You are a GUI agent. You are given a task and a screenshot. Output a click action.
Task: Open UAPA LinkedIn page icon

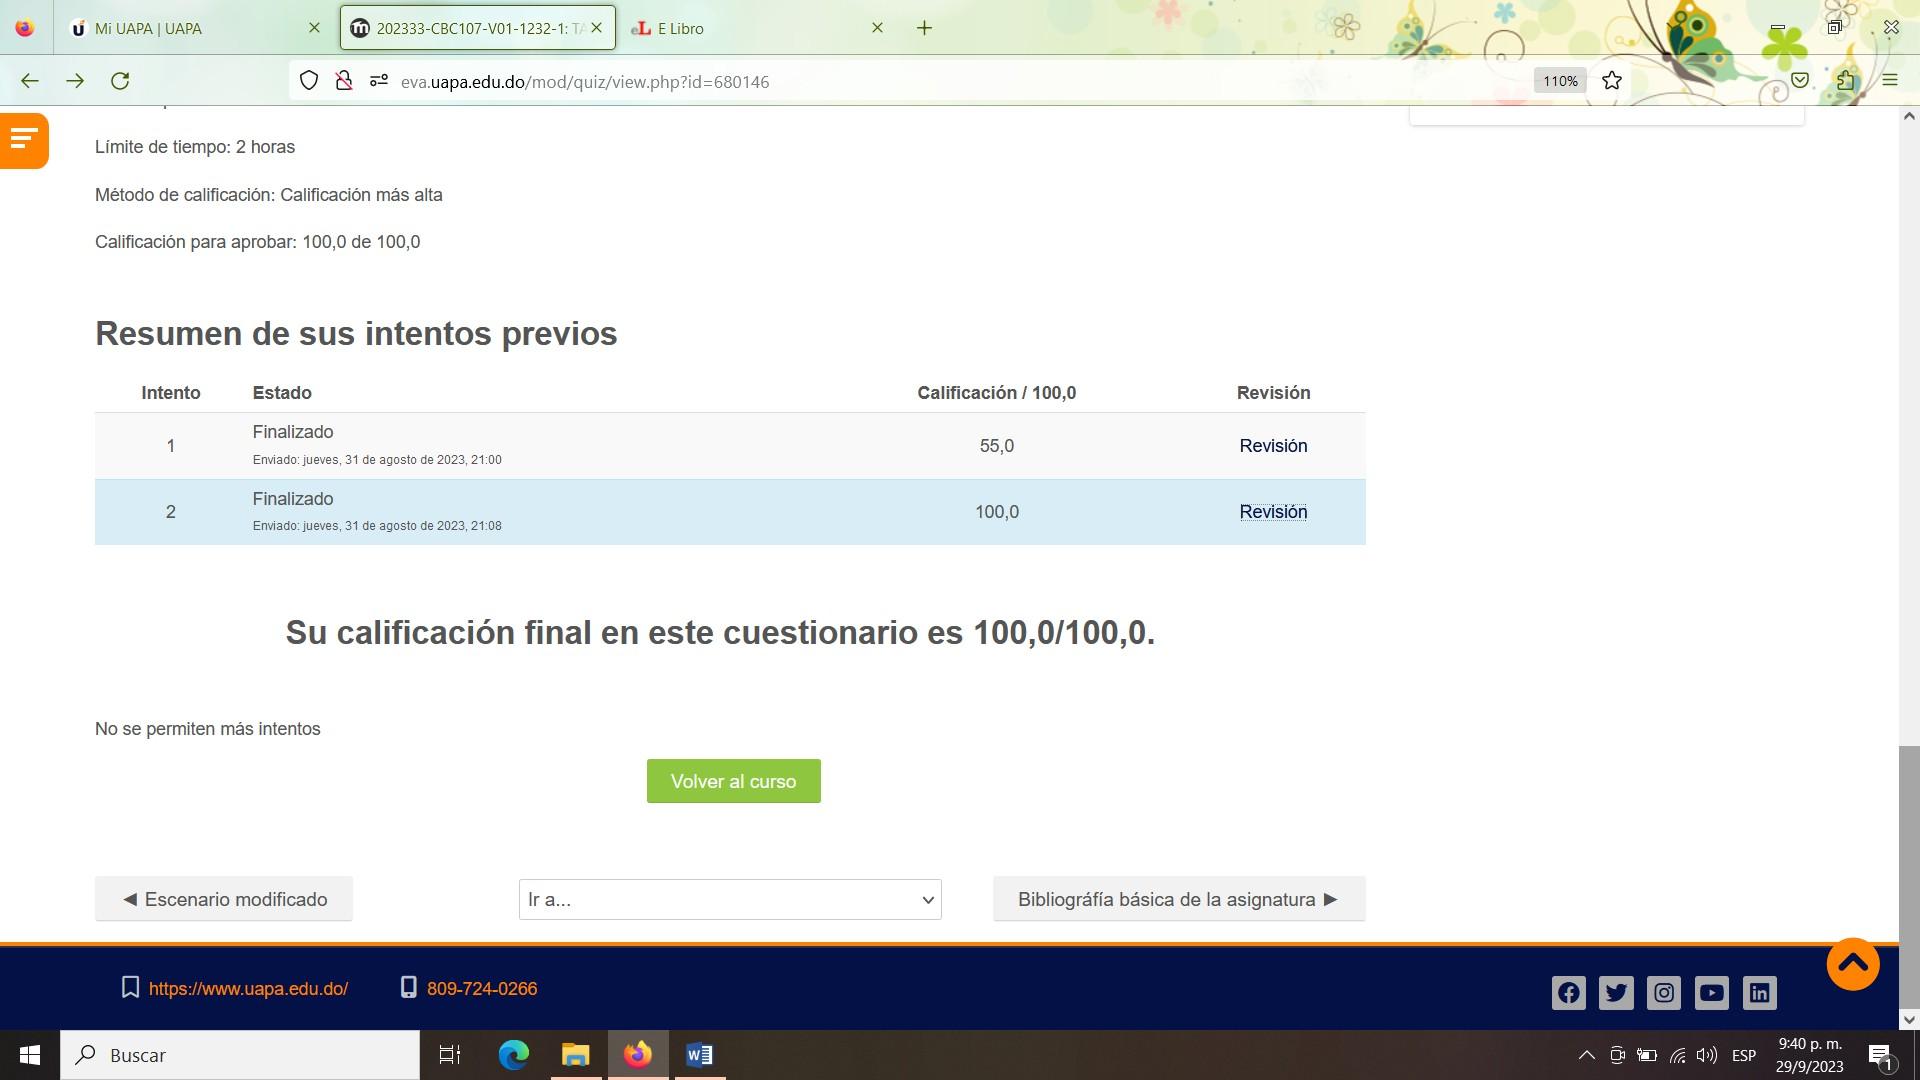[x=1759, y=993]
